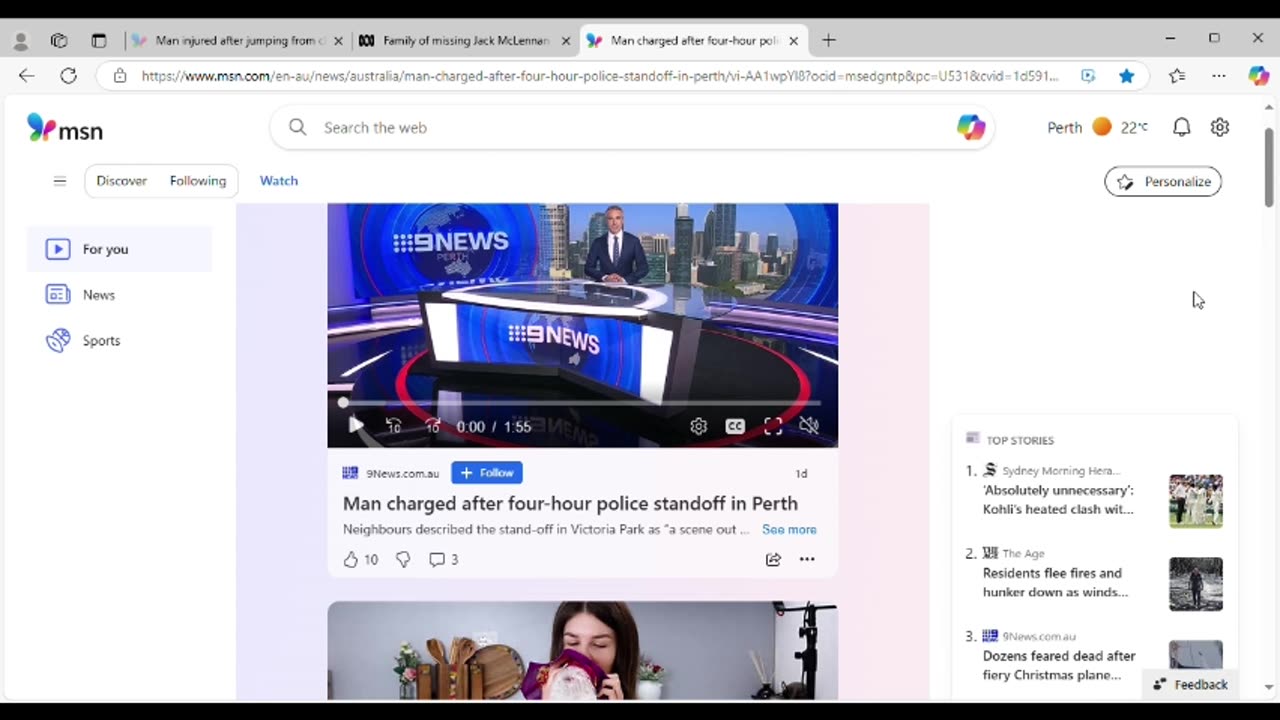
Task: Open a new browser tab
Action: point(828,41)
